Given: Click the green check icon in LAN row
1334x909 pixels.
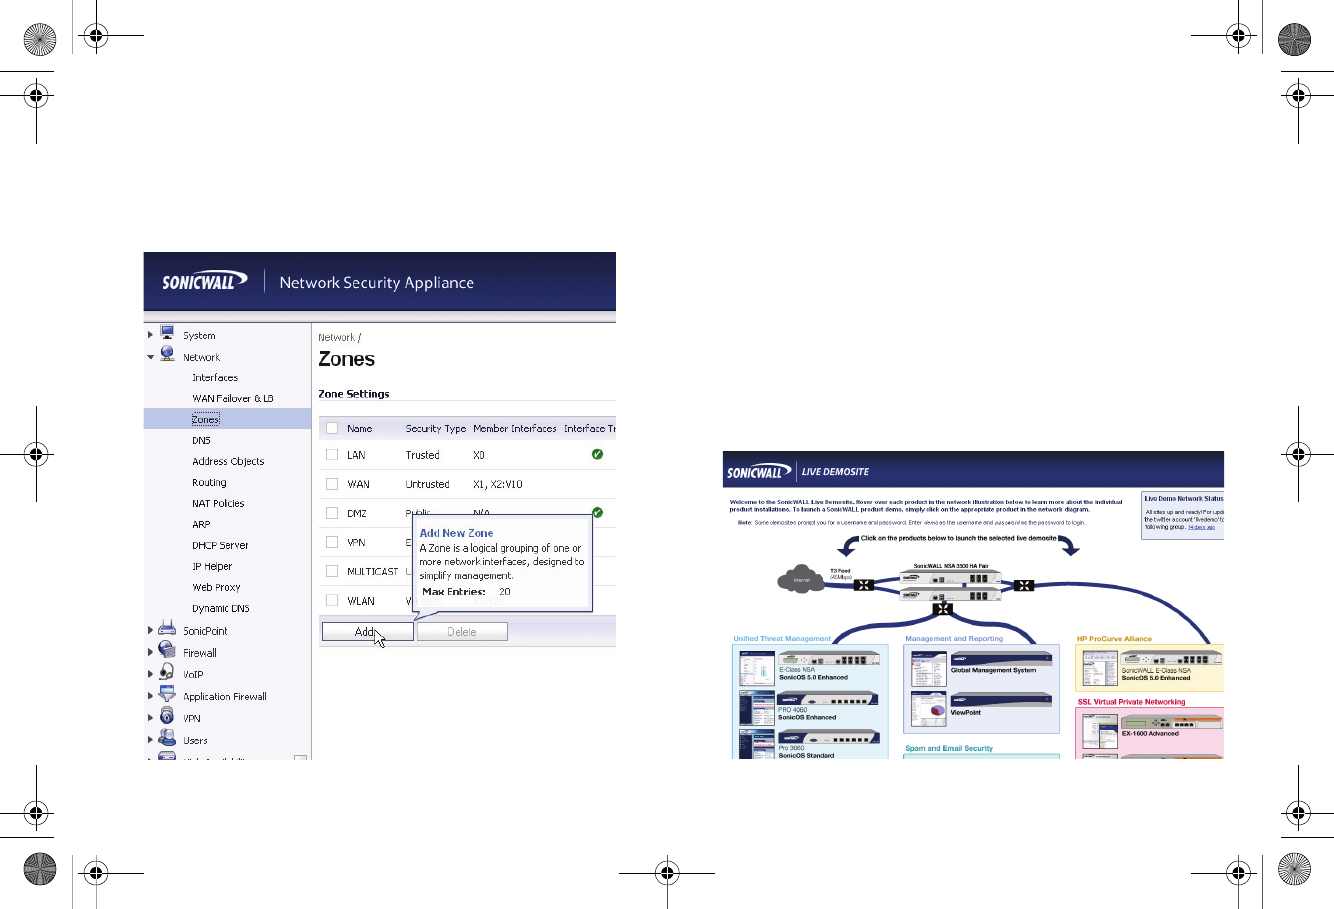Looking at the screenshot, I should (597, 454).
